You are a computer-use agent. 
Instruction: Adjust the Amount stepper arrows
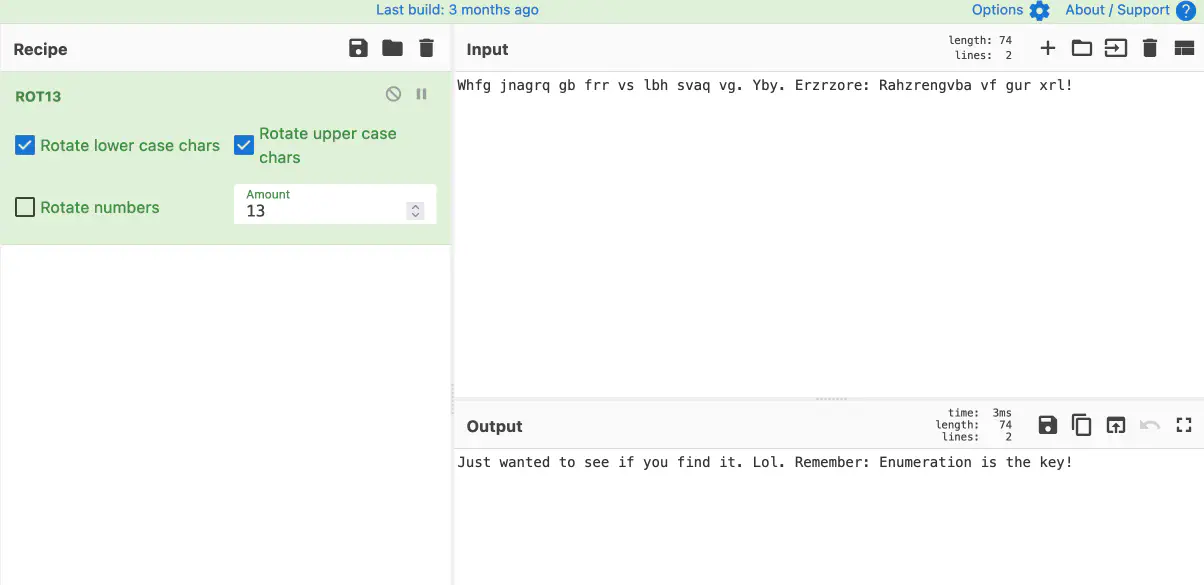pyautogui.click(x=416, y=211)
